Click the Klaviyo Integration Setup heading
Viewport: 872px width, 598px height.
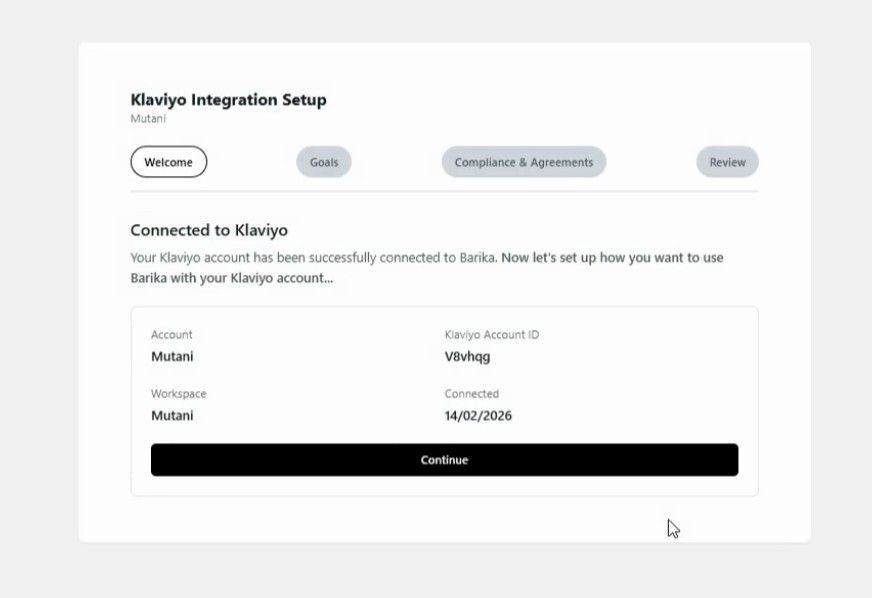228,99
